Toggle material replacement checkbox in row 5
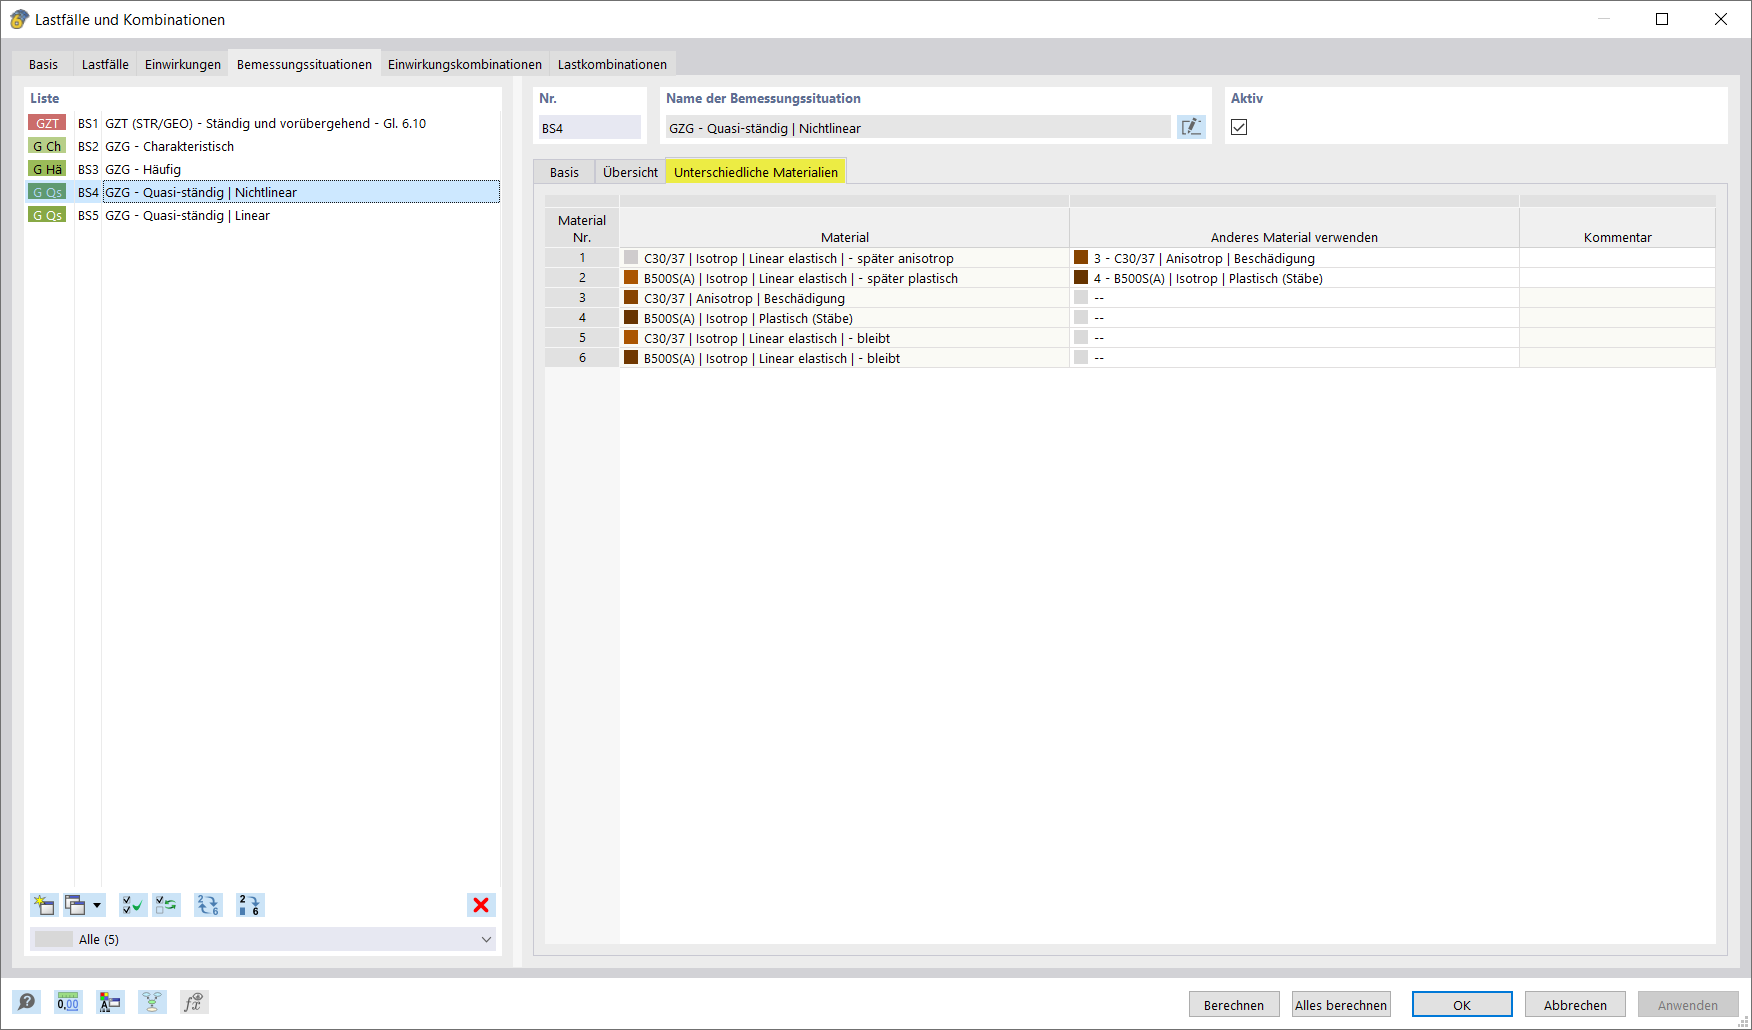 tap(1081, 337)
